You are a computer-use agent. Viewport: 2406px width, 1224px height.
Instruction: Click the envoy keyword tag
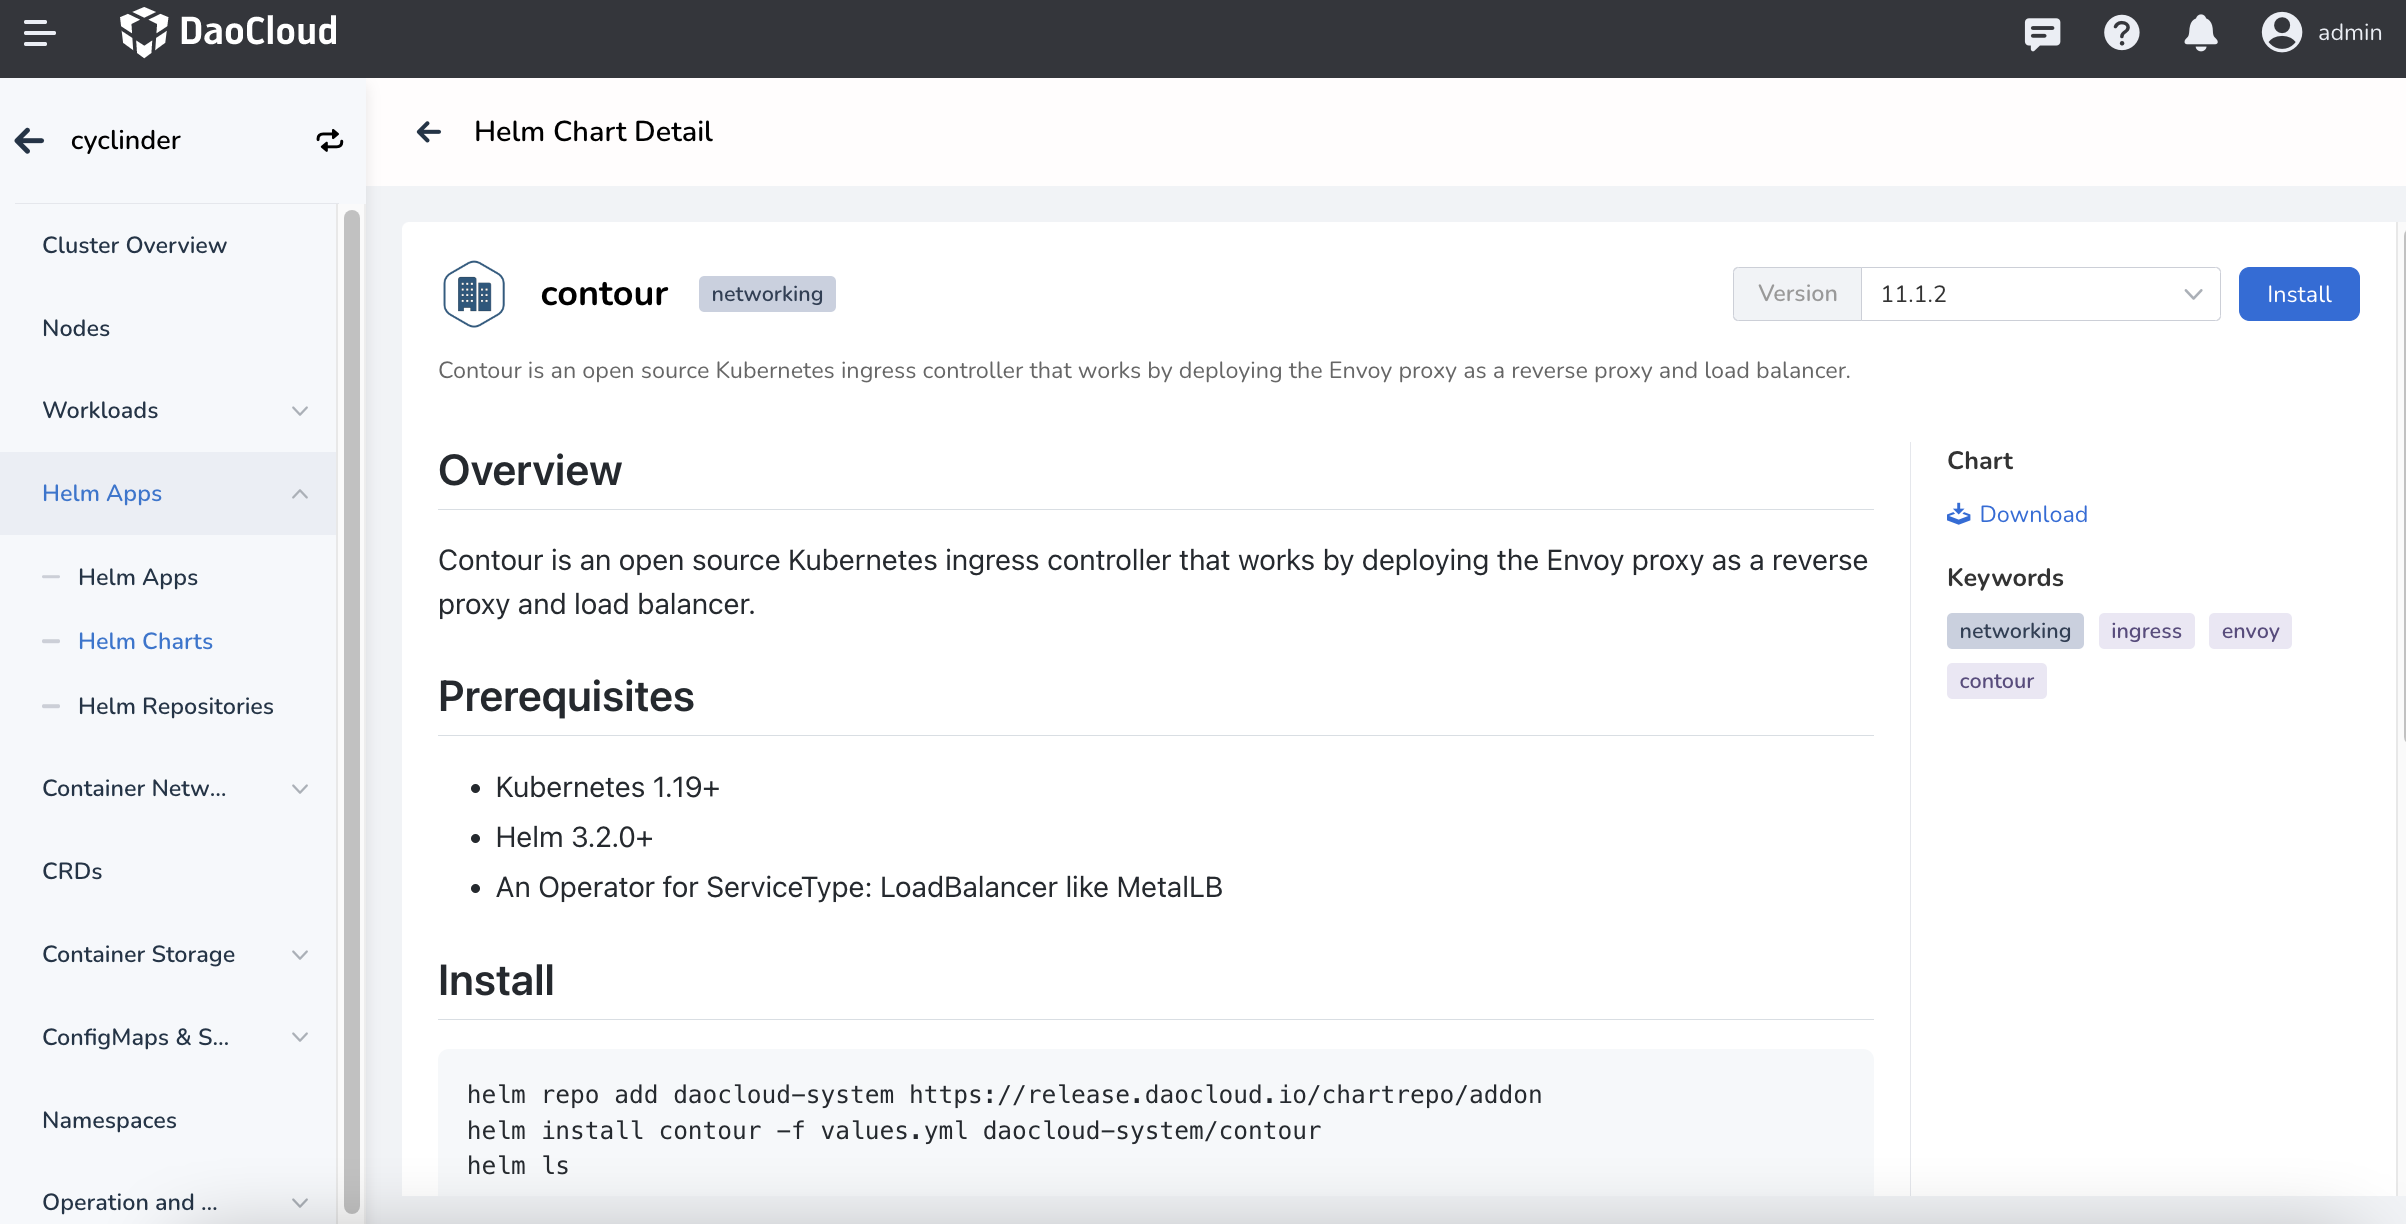pos(2250,631)
